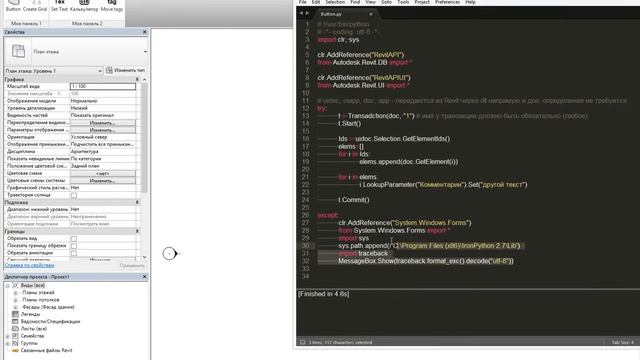
Task: Click the [Finished in 4.6s] build output
Action: click(323, 294)
